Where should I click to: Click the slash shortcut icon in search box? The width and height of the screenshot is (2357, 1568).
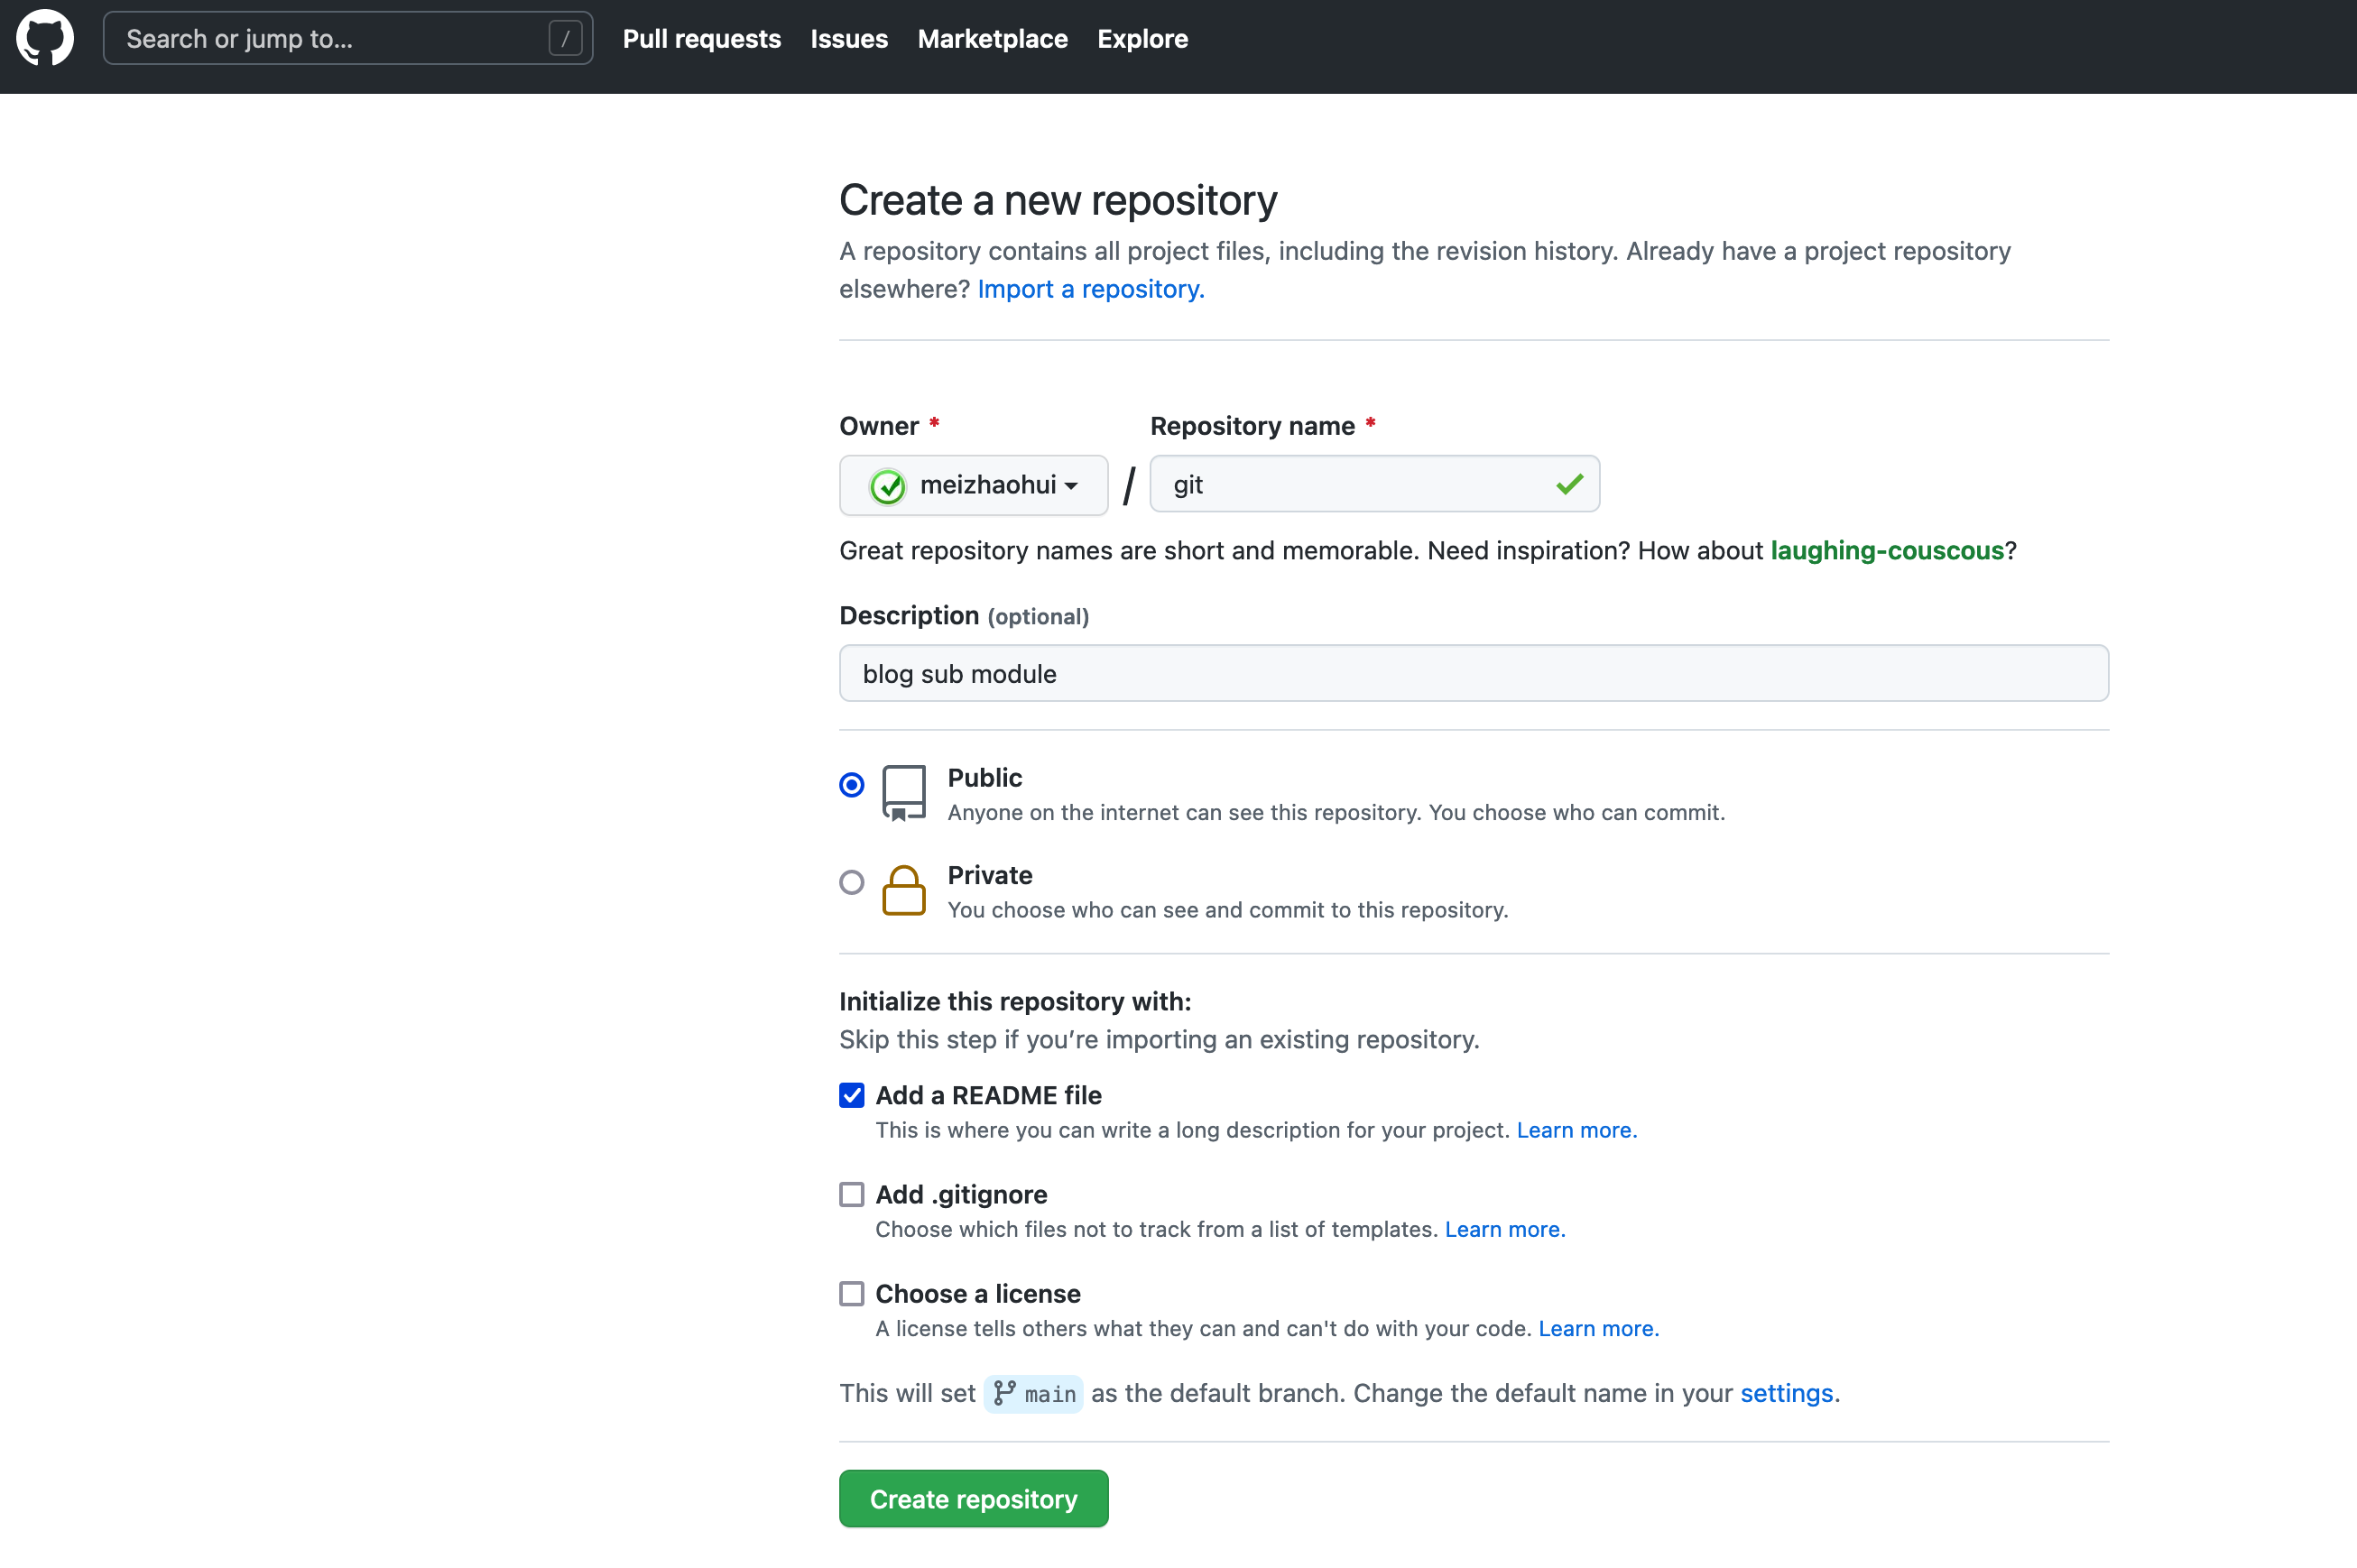[565, 39]
